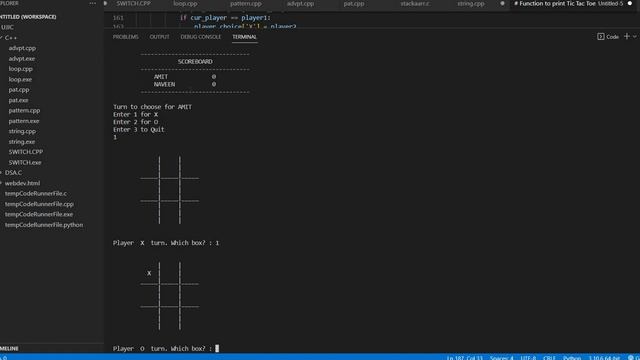Open the pattern.cpp editor tab
This screenshot has height=360, width=640.
tap(246, 3)
